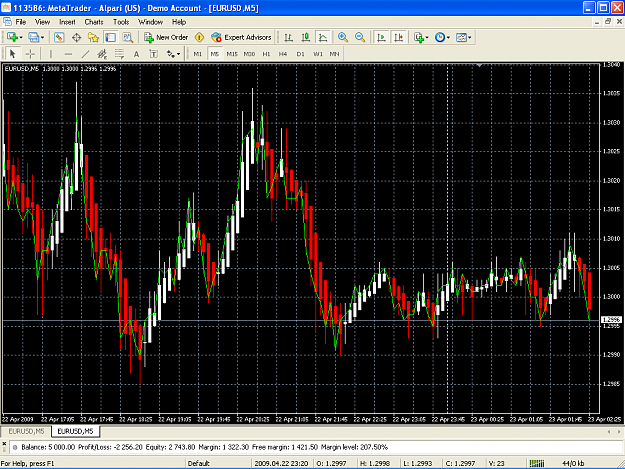The height and width of the screenshot is (469, 625).
Task: Expand the Indicators dropdown arrow
Action: click(x=427, y=37)
